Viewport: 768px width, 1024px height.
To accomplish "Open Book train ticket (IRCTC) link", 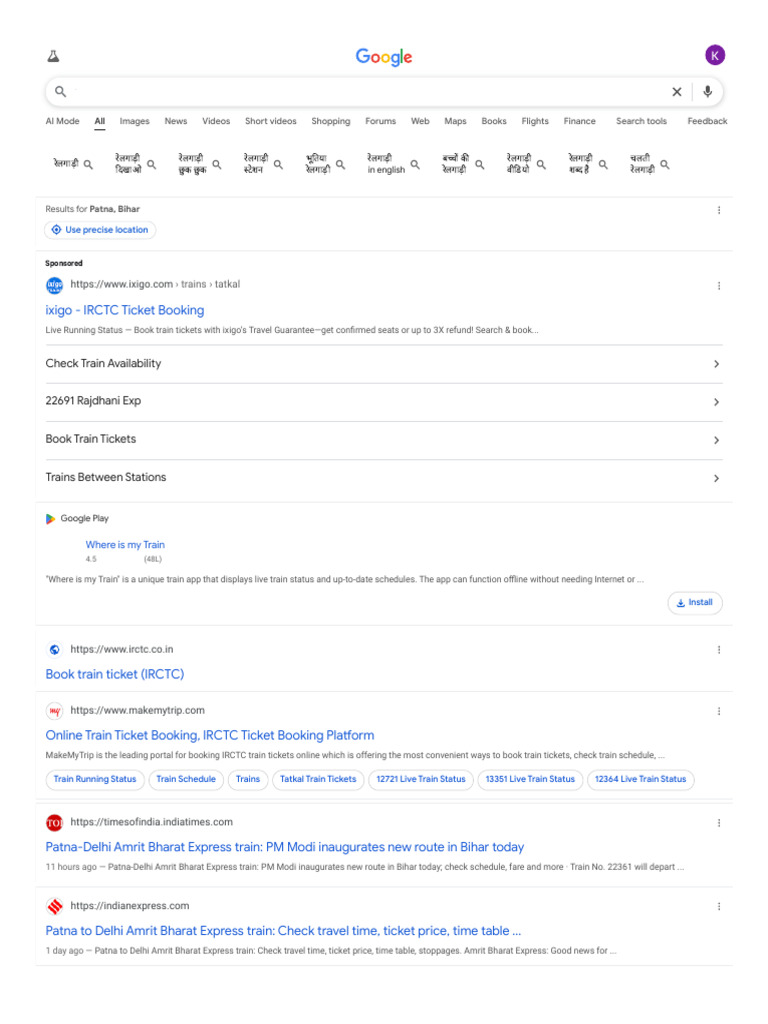I will (115, 674).
